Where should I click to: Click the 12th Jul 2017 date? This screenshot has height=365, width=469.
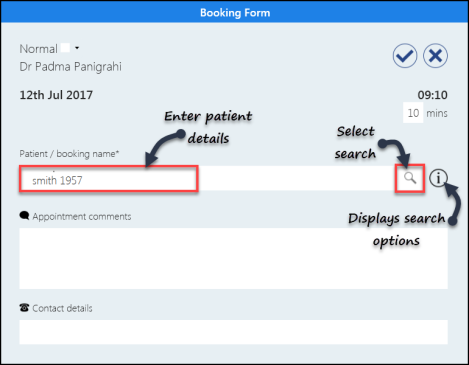tap(56, 95)
